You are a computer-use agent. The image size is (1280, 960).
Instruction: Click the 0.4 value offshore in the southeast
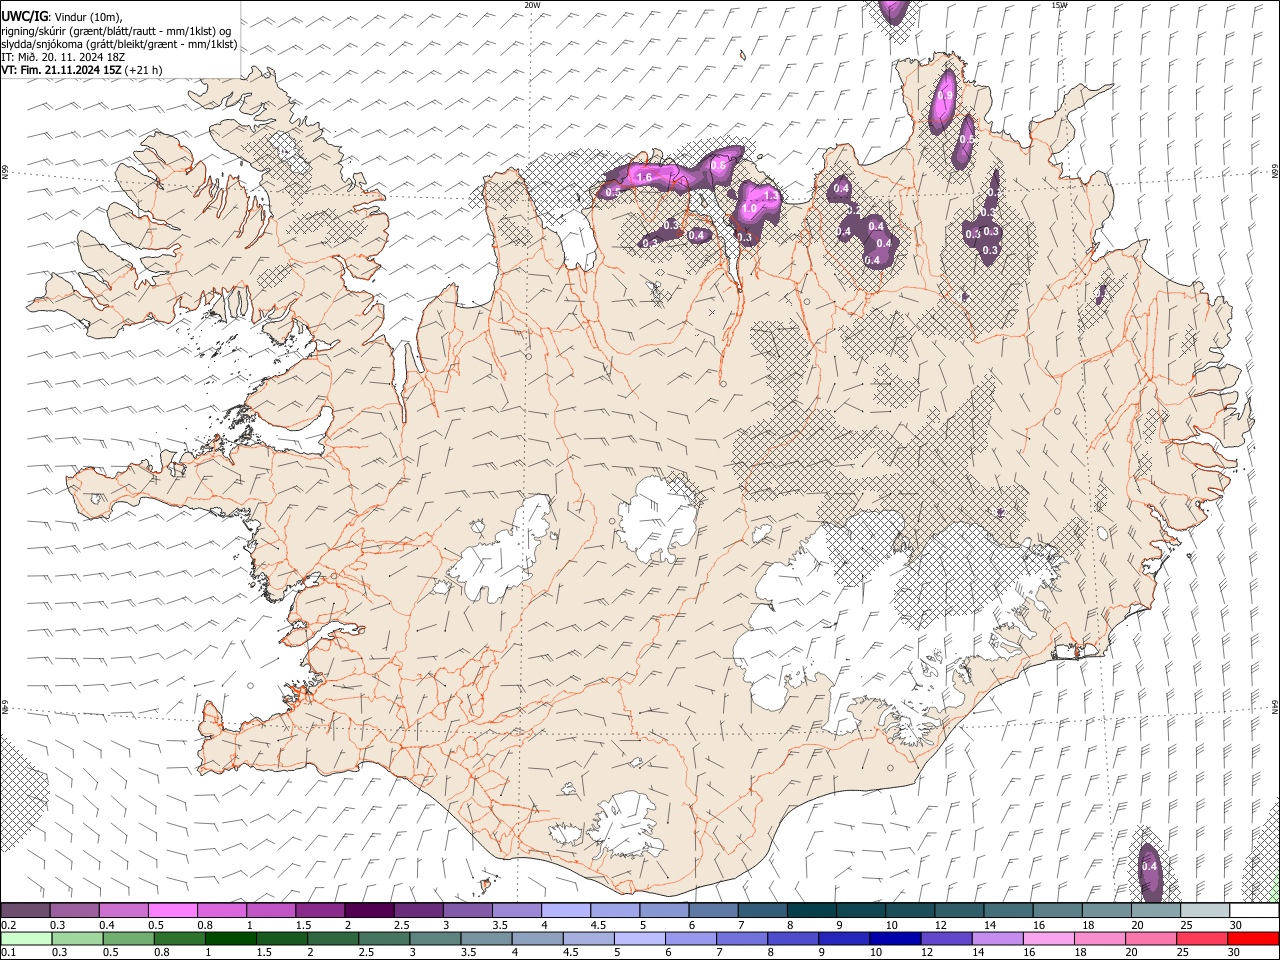click(x=1149, y=867)
